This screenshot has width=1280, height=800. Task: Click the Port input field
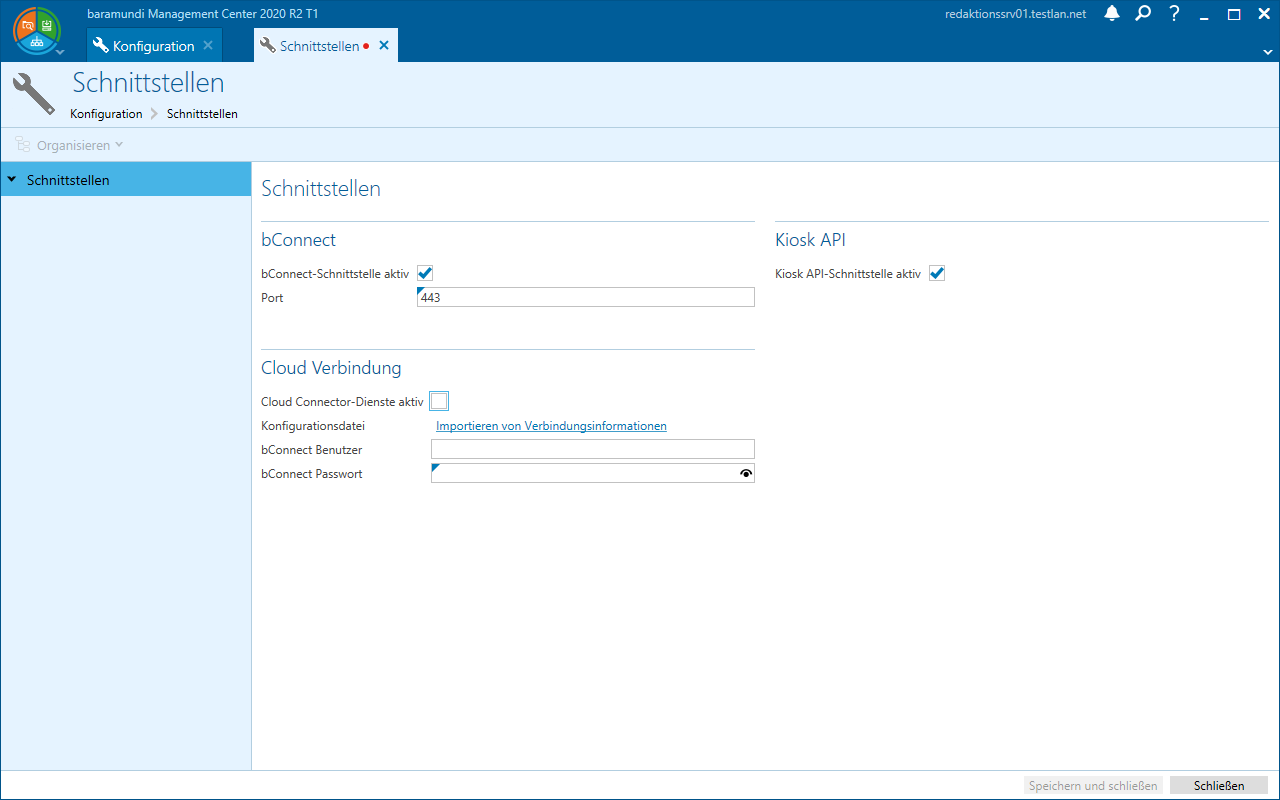click(x=585, y=297)
